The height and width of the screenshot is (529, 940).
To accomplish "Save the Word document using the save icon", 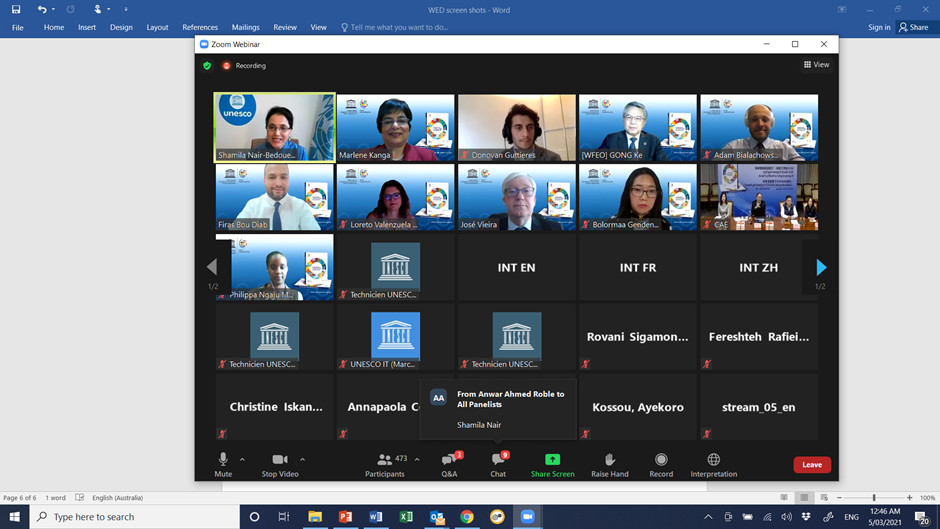I will tap(16, 10).
